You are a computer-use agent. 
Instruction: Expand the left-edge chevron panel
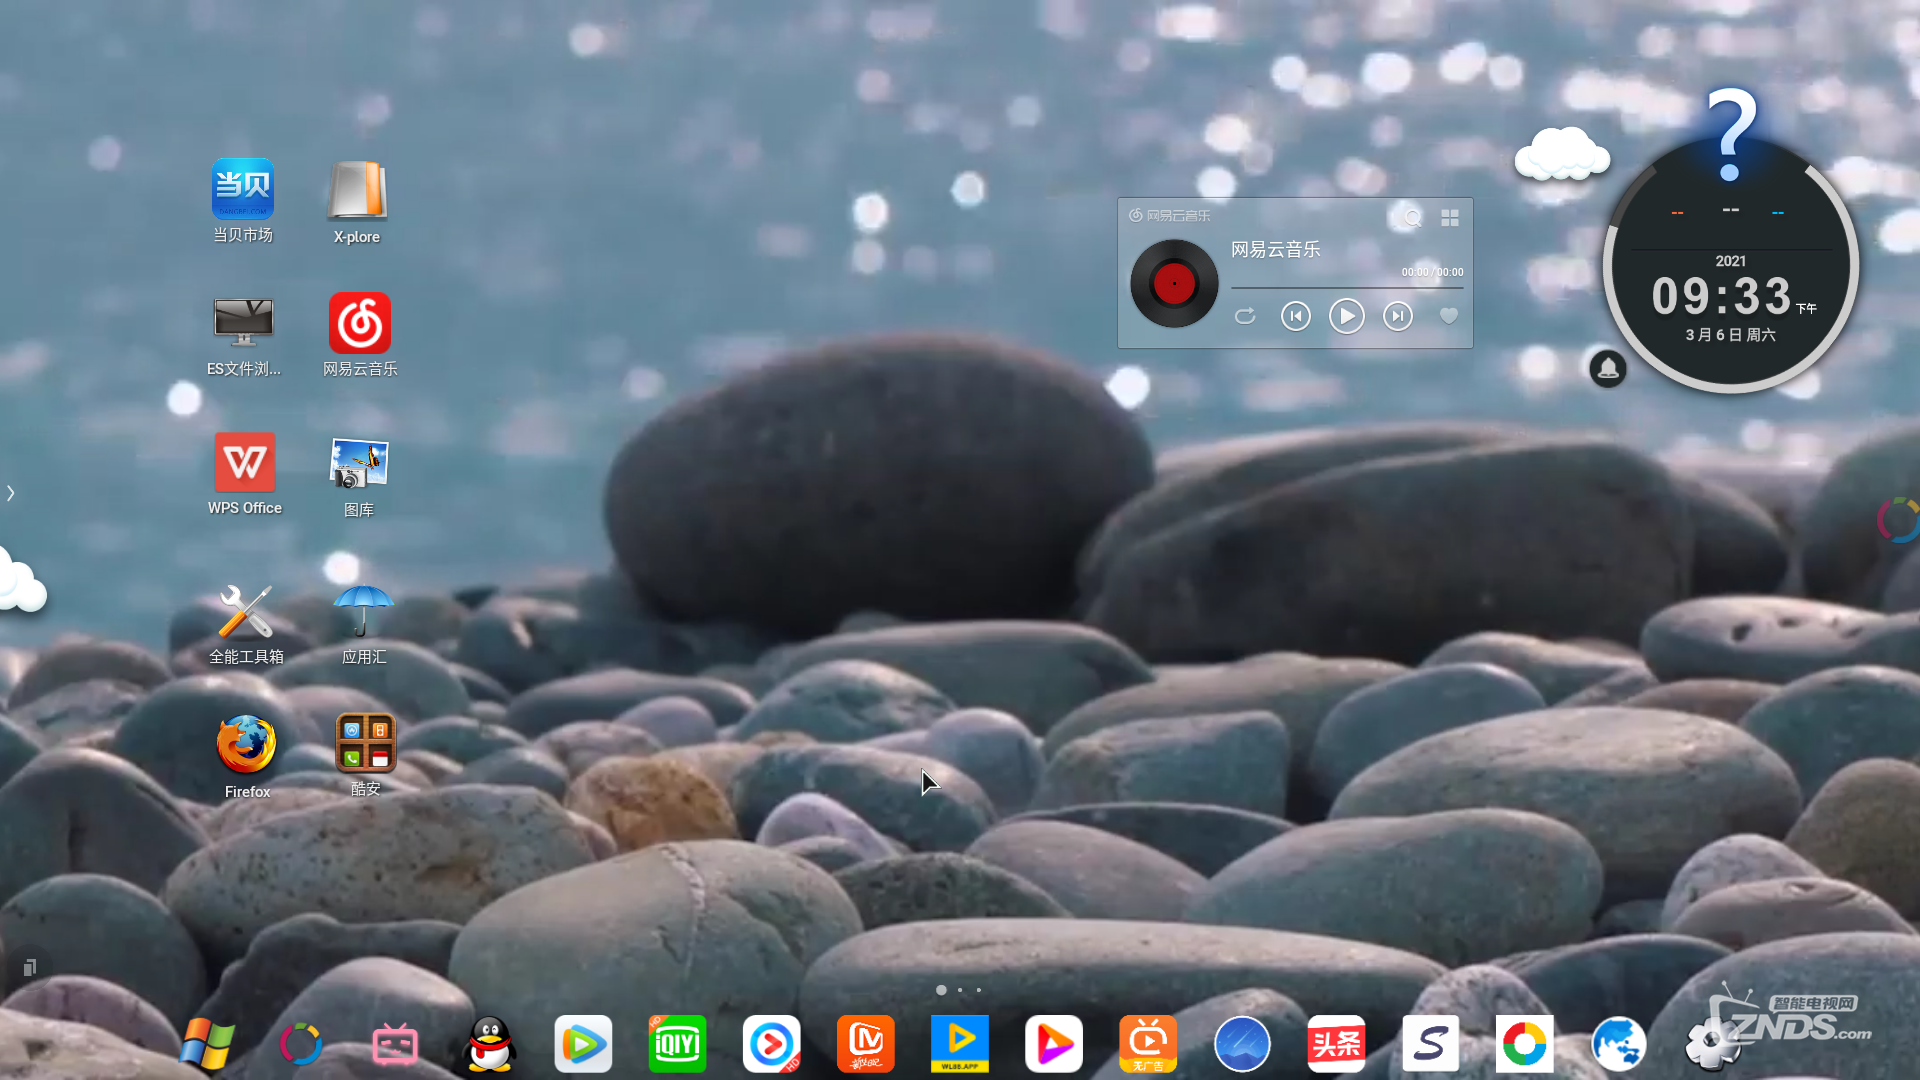[11, 493]
